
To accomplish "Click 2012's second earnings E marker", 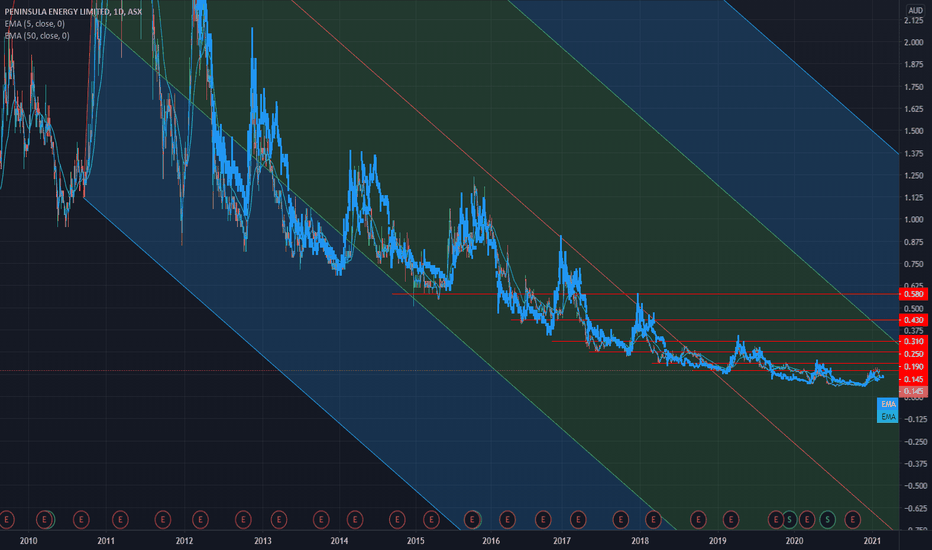I will 243,520.
